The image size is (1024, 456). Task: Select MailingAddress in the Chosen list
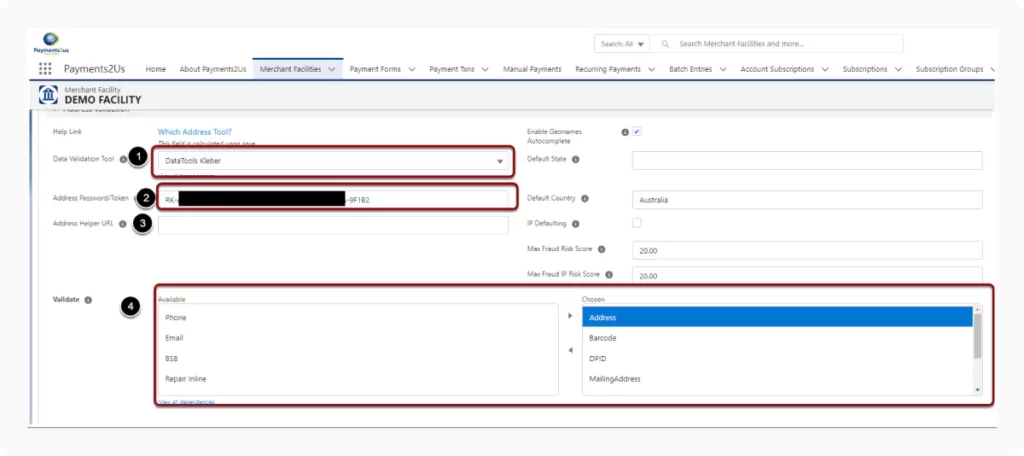click(777, 379)
